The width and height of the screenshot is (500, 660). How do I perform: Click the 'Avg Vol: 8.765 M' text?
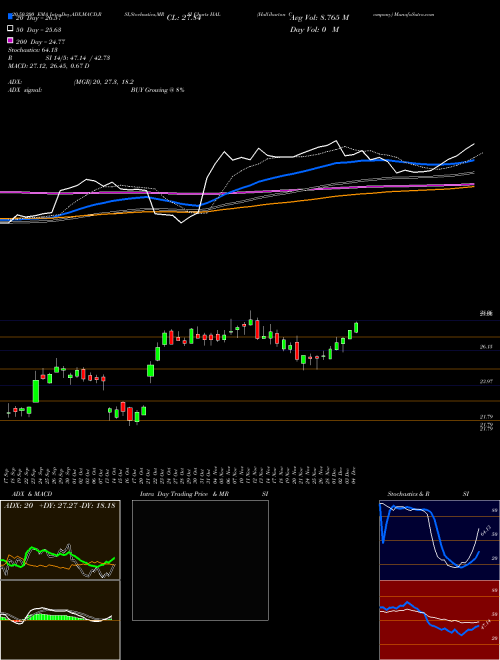point(319,18)
